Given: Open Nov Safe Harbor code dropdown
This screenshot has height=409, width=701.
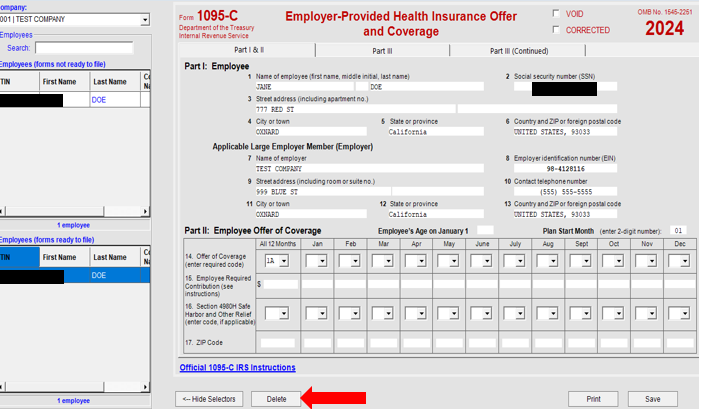Looking at the screenshot, I should tap(652, 314).
